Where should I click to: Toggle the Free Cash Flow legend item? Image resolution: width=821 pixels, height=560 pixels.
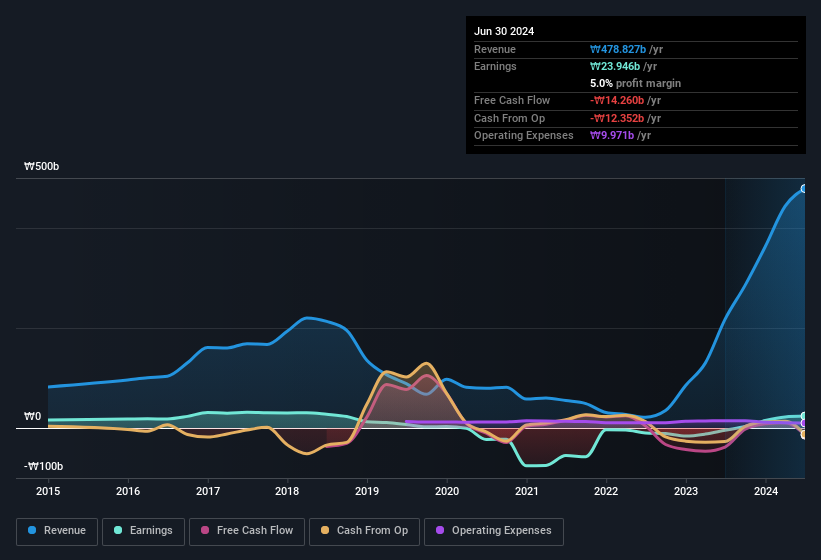coord(246,531)
